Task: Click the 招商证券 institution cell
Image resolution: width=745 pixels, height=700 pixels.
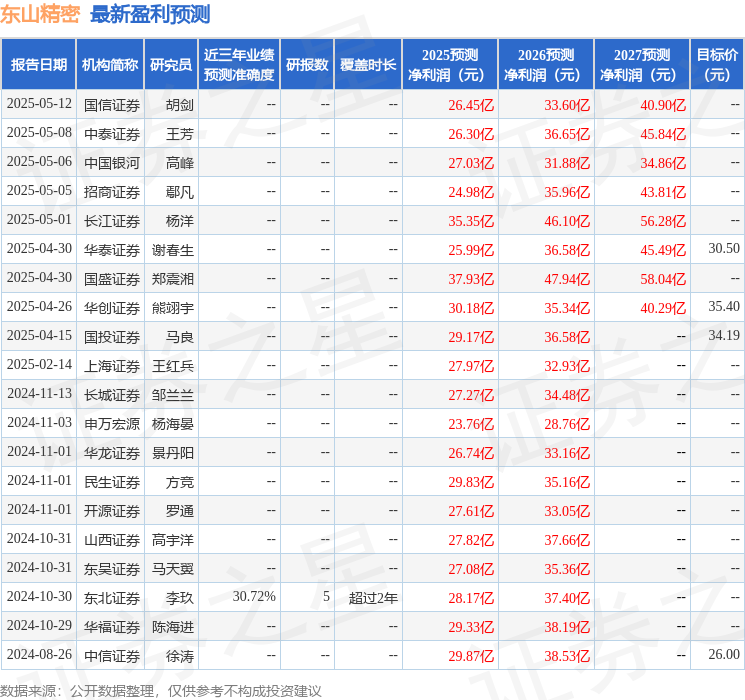Action: [112, 192]
